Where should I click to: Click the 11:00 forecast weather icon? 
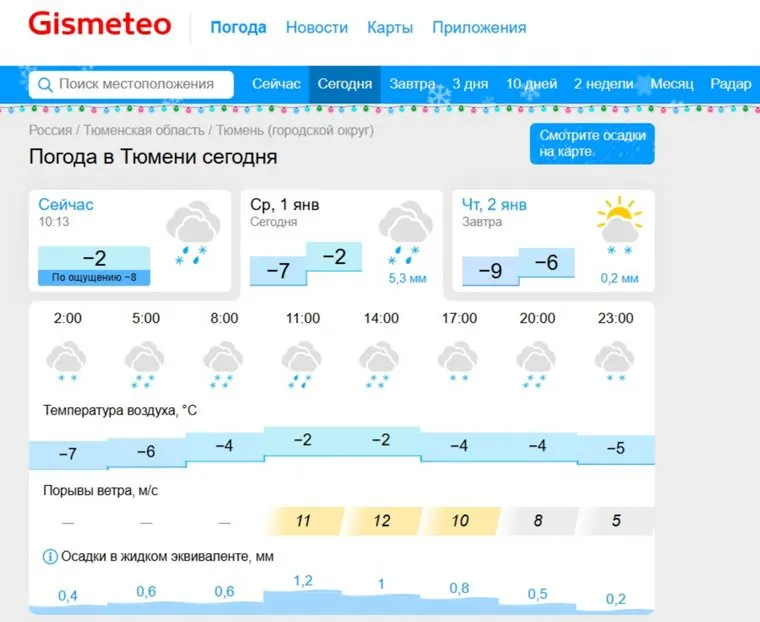(302, 364)
